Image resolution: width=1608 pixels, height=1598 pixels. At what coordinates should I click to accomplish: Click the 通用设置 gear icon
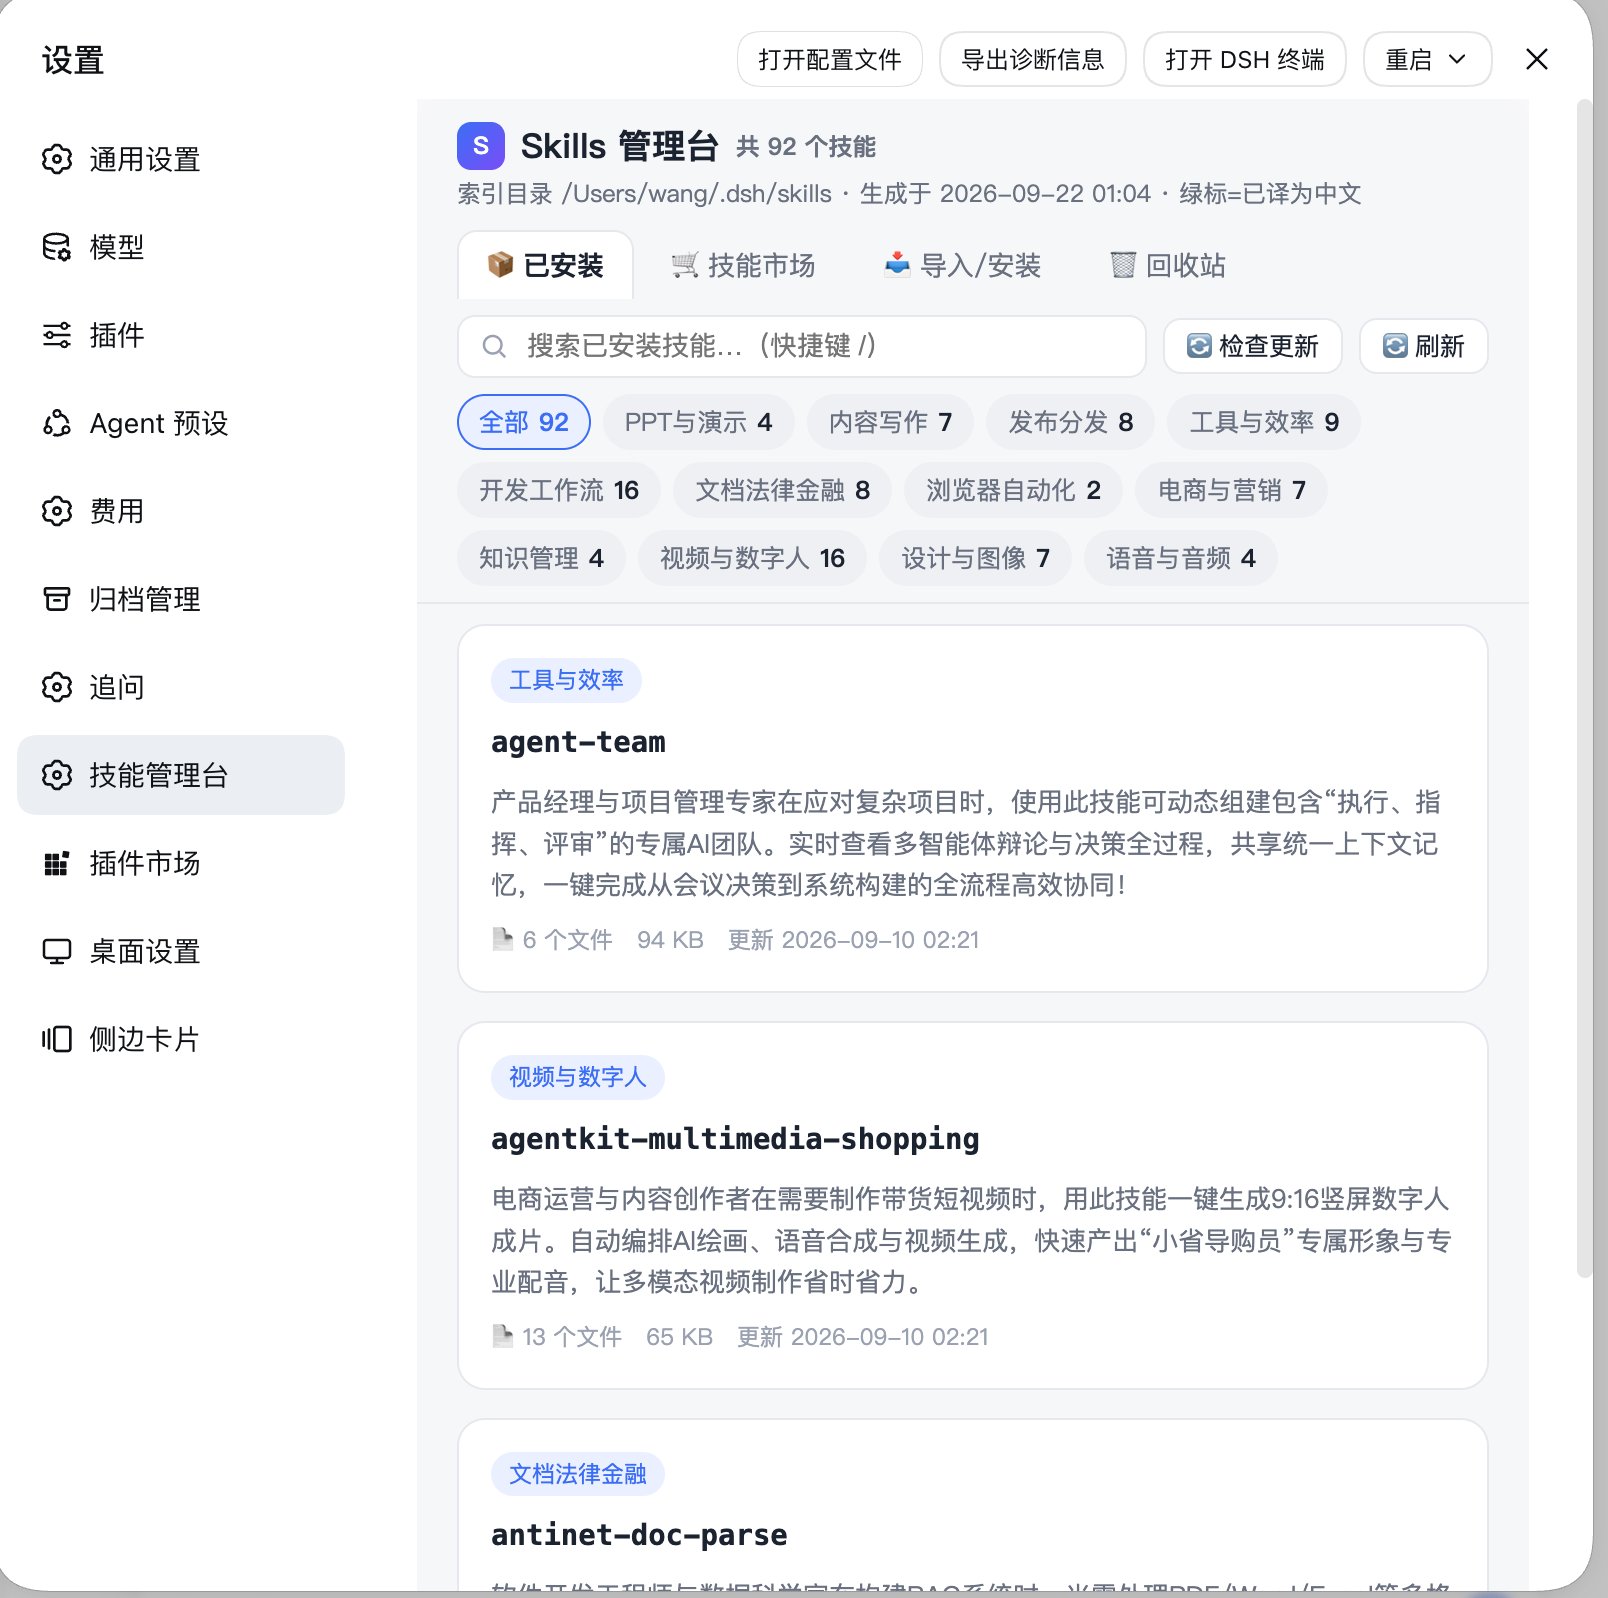point(57,159)
